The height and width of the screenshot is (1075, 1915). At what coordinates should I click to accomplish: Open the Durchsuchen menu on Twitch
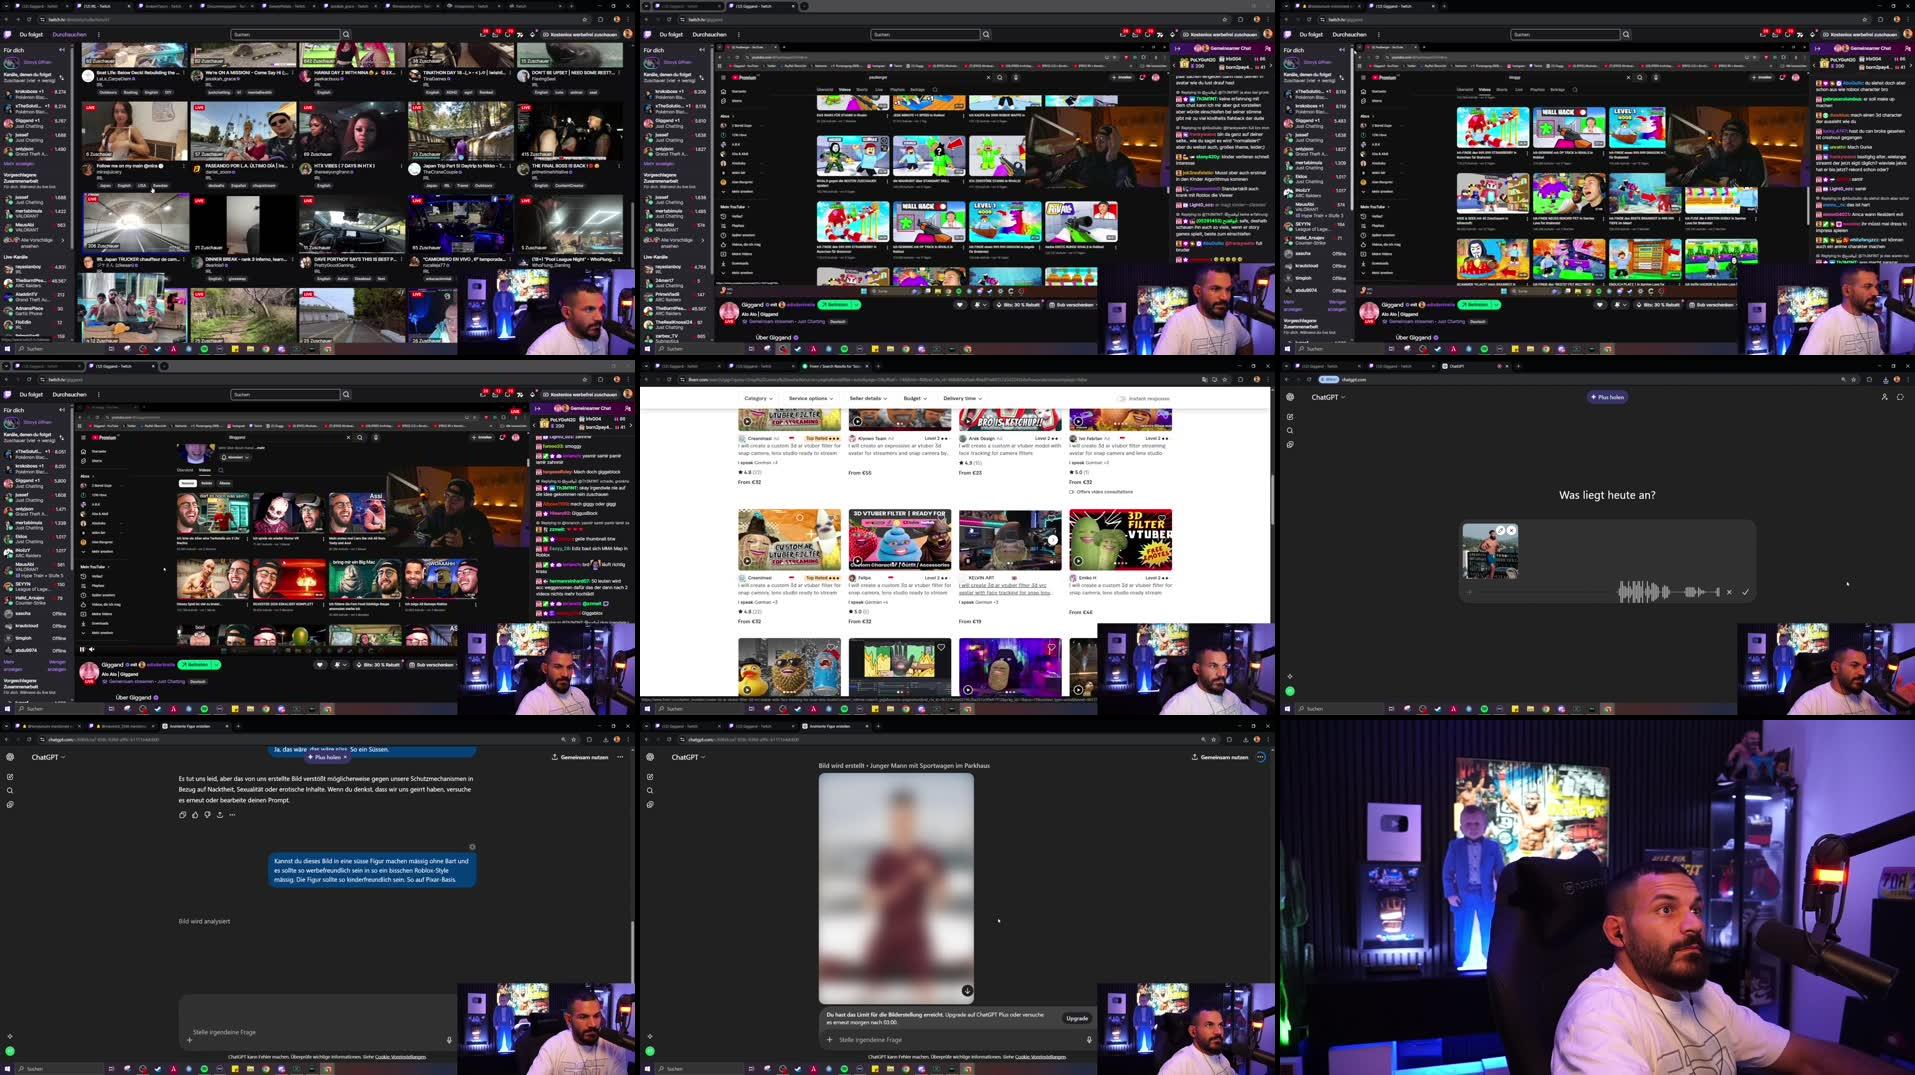70,33
